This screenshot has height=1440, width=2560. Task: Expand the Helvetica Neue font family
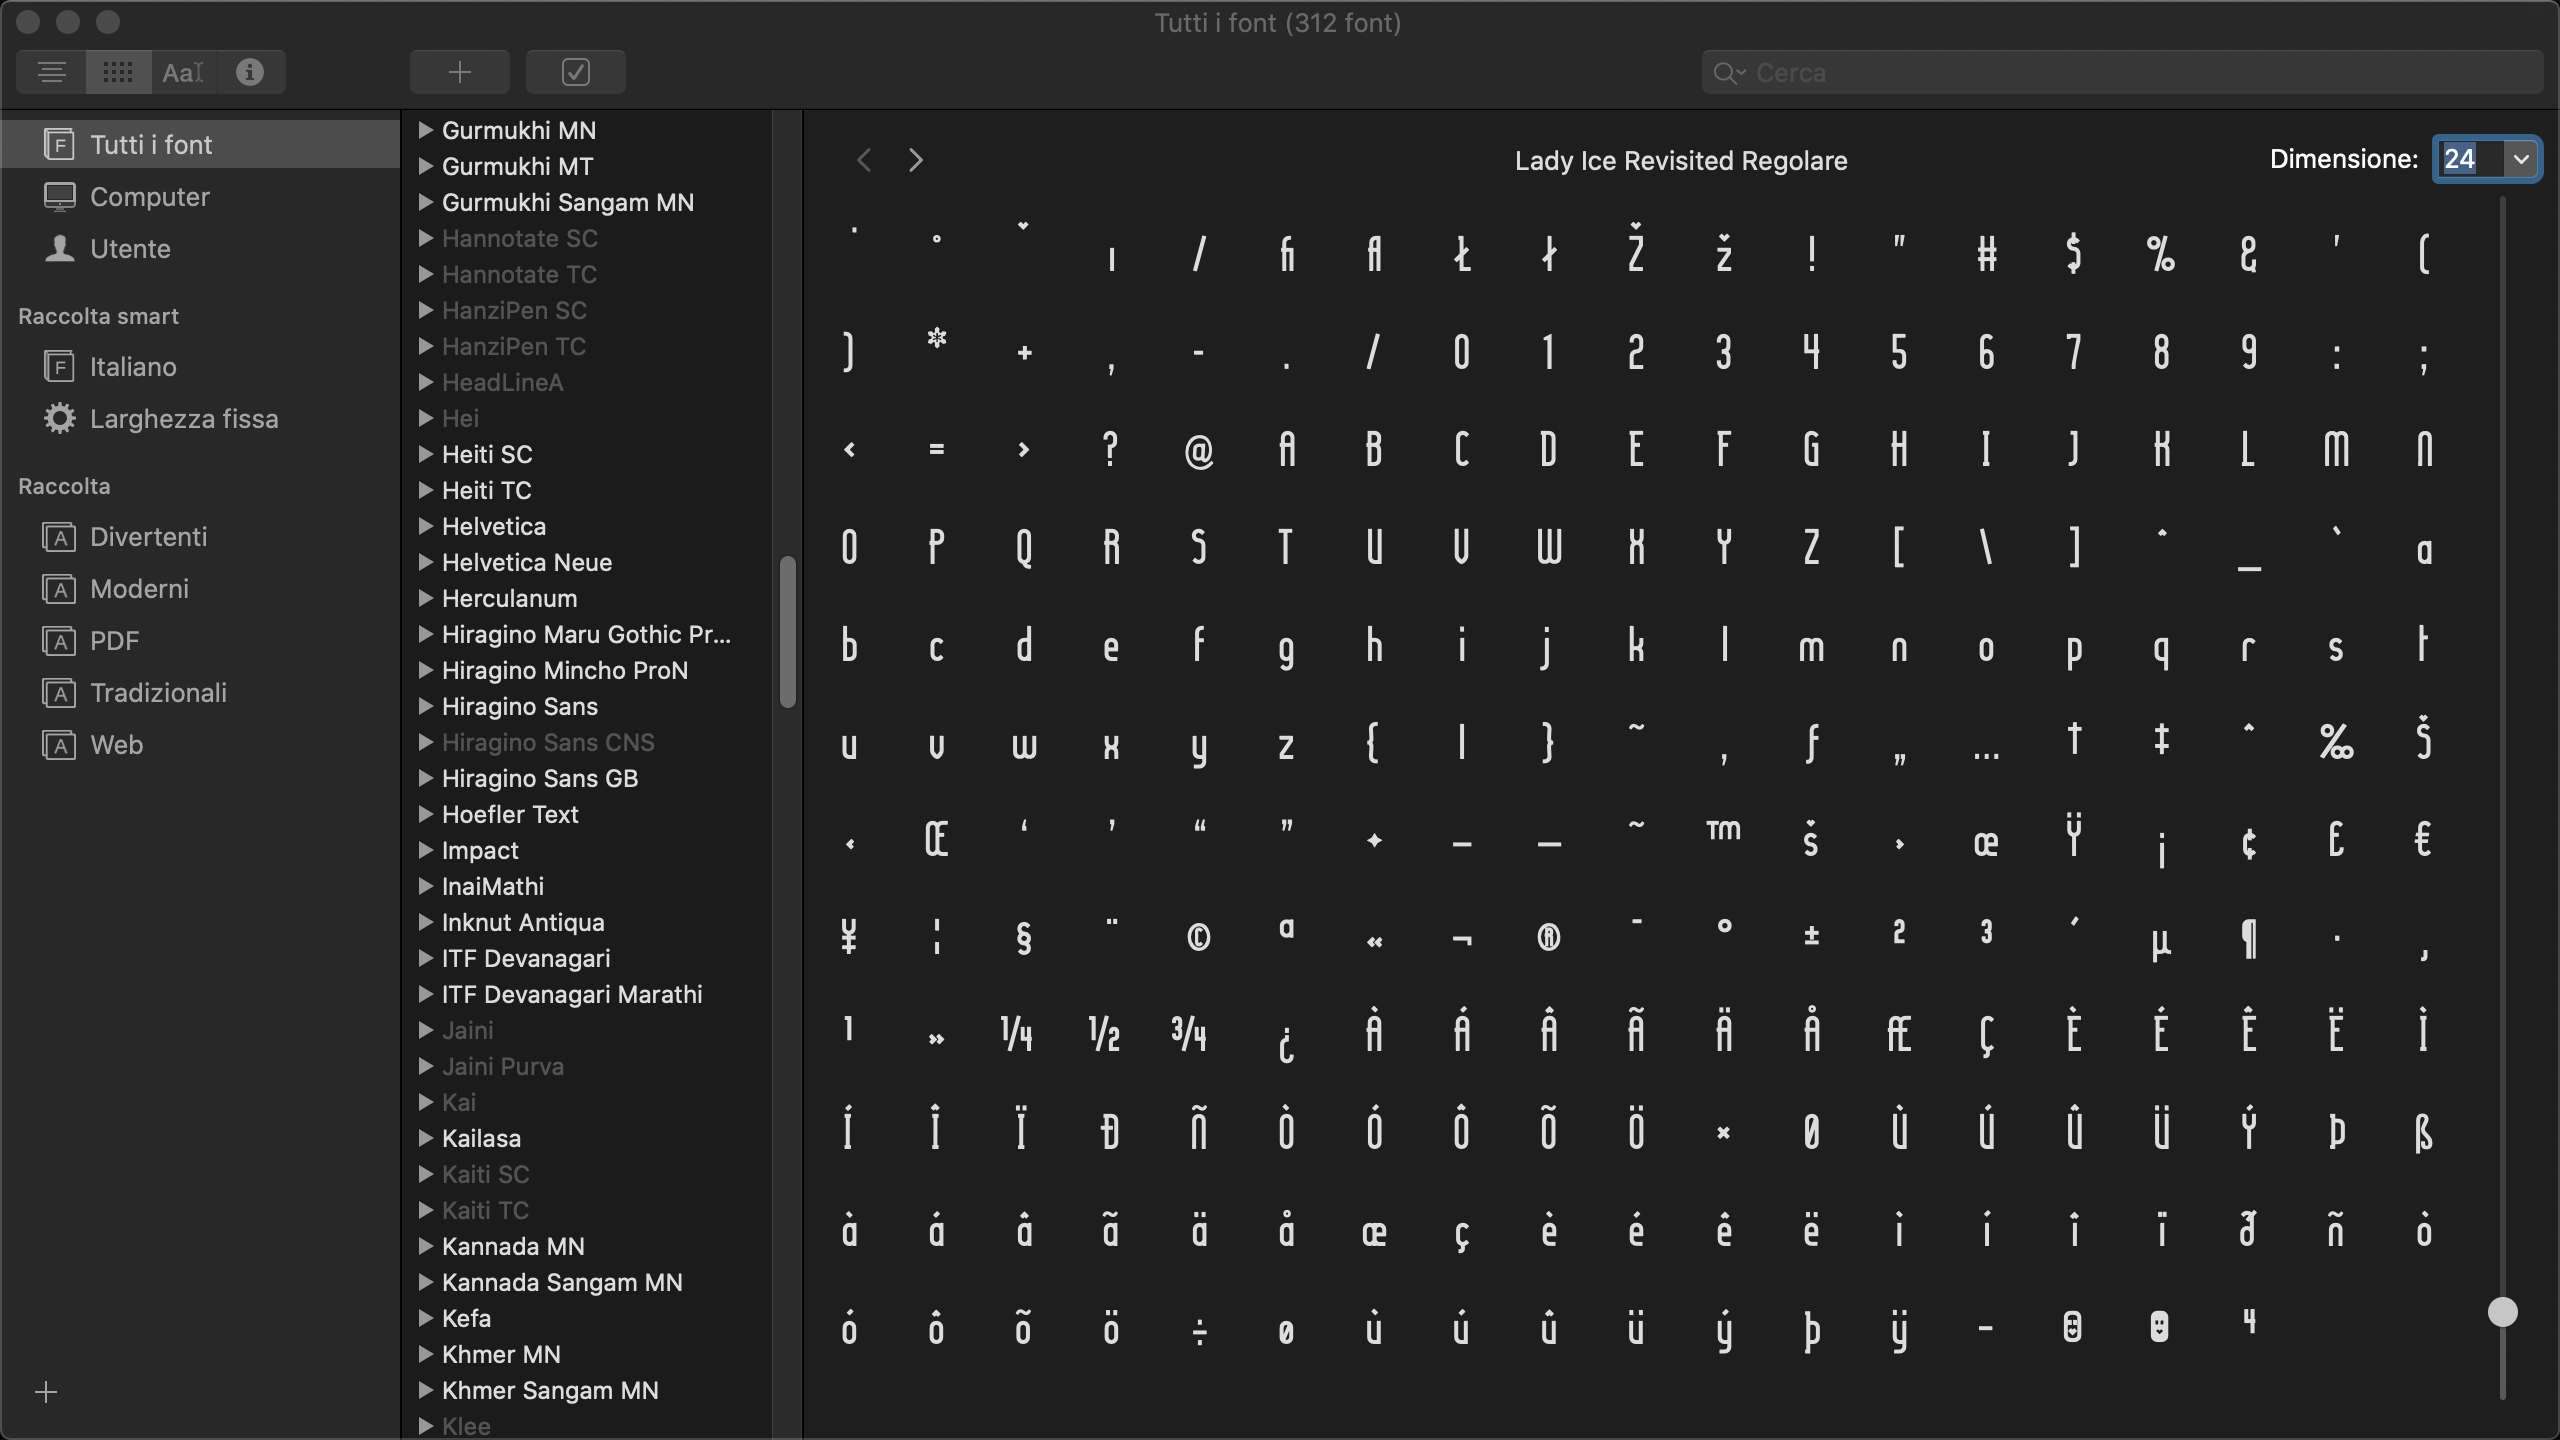(x=425, y=562)
